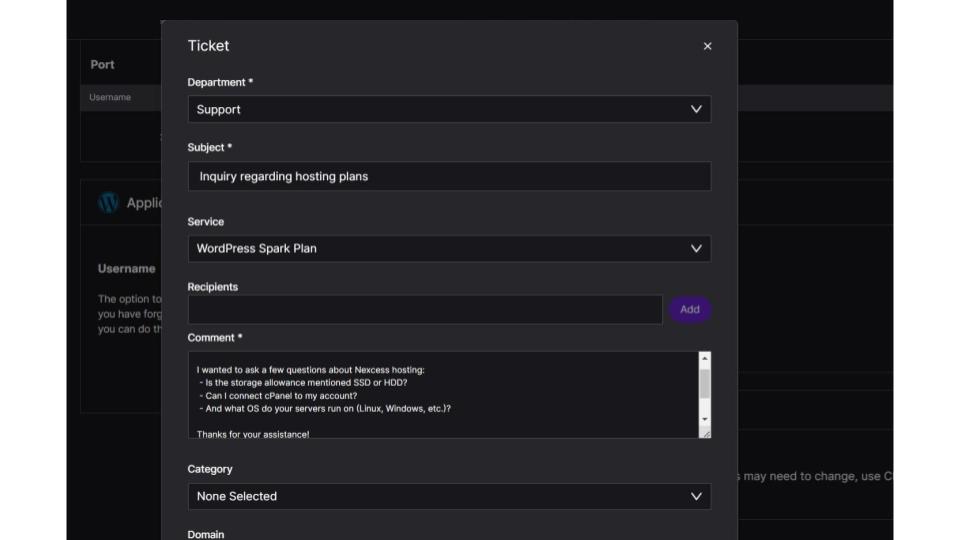The height and width of the screenshot is (540, 960).
Task: Click the Comment field label
Action: click(x=214, y=338)
